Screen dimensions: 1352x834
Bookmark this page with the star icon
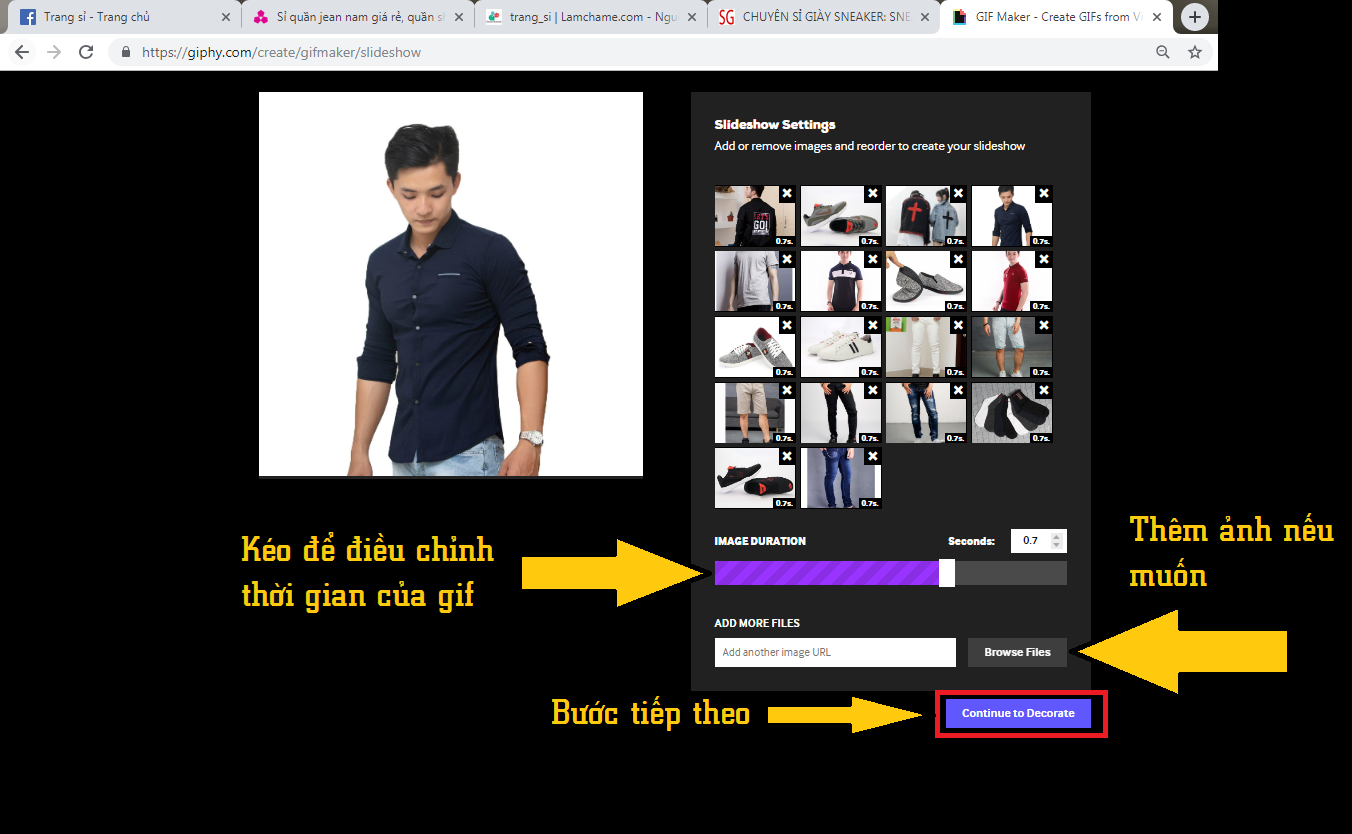(x=1194, y=52)
